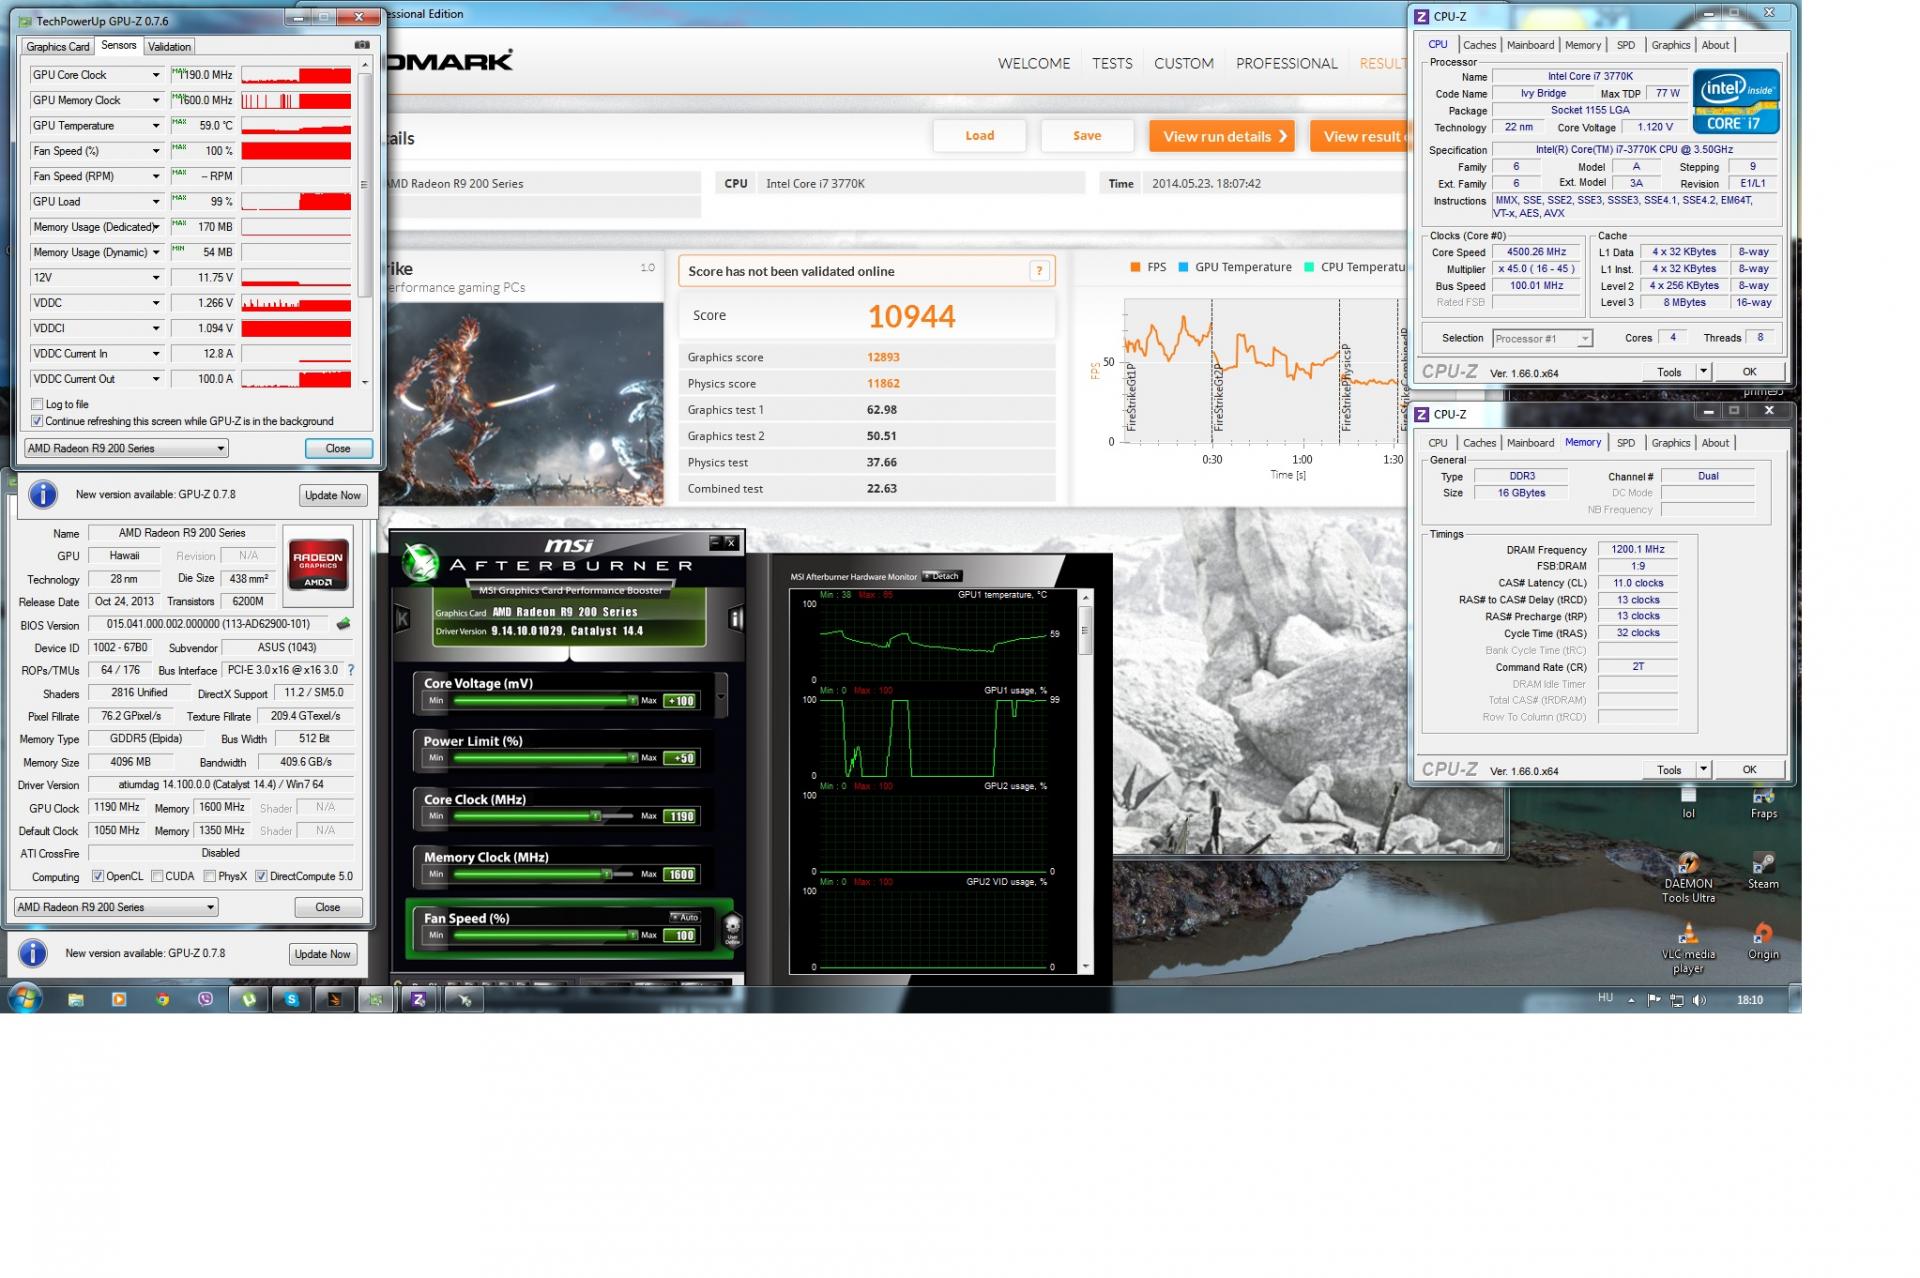Click the Update Now button

pyautogui.click(x=333, y=495)
